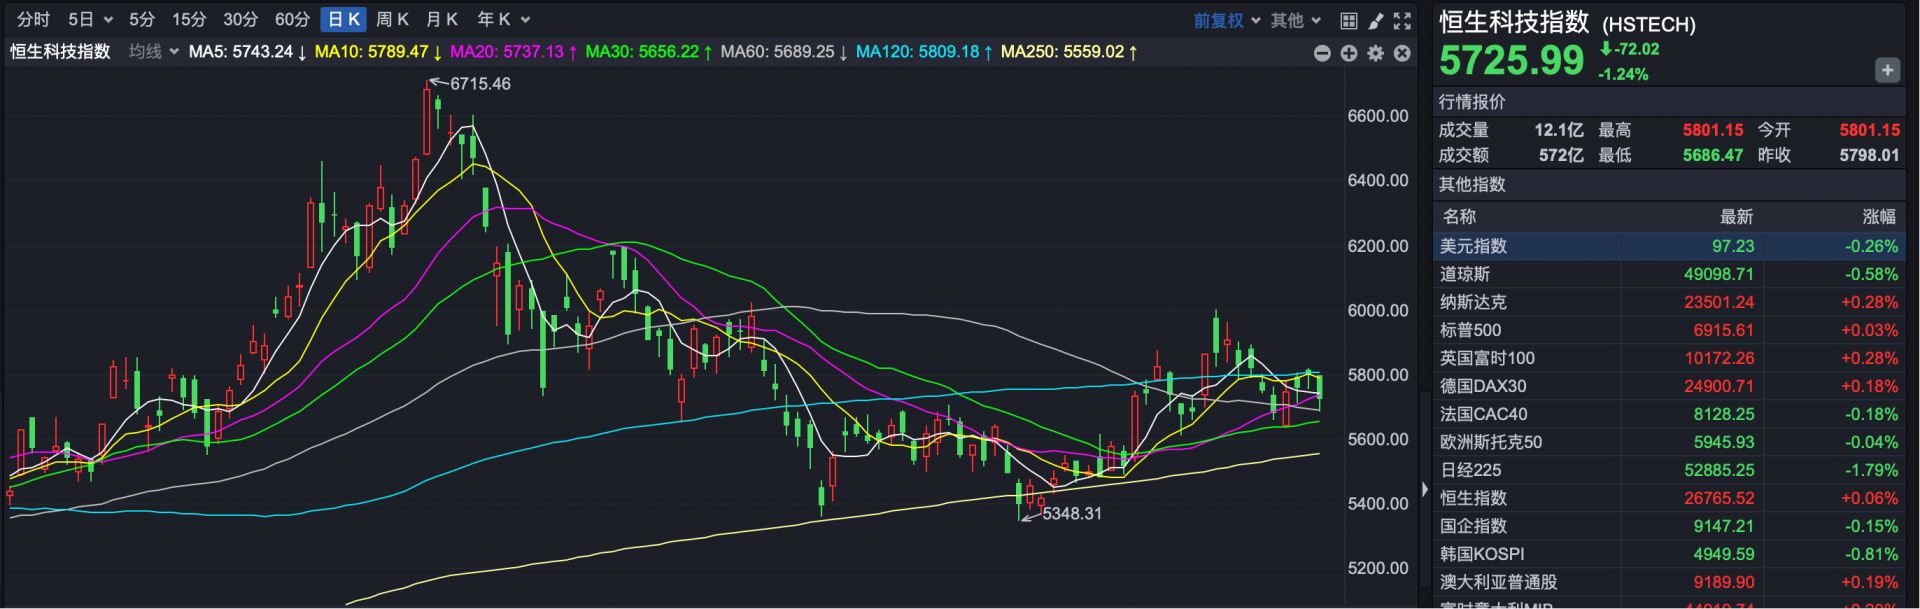Expand the 前复权 adjustment dropdown

click(x=1226, y=20)
